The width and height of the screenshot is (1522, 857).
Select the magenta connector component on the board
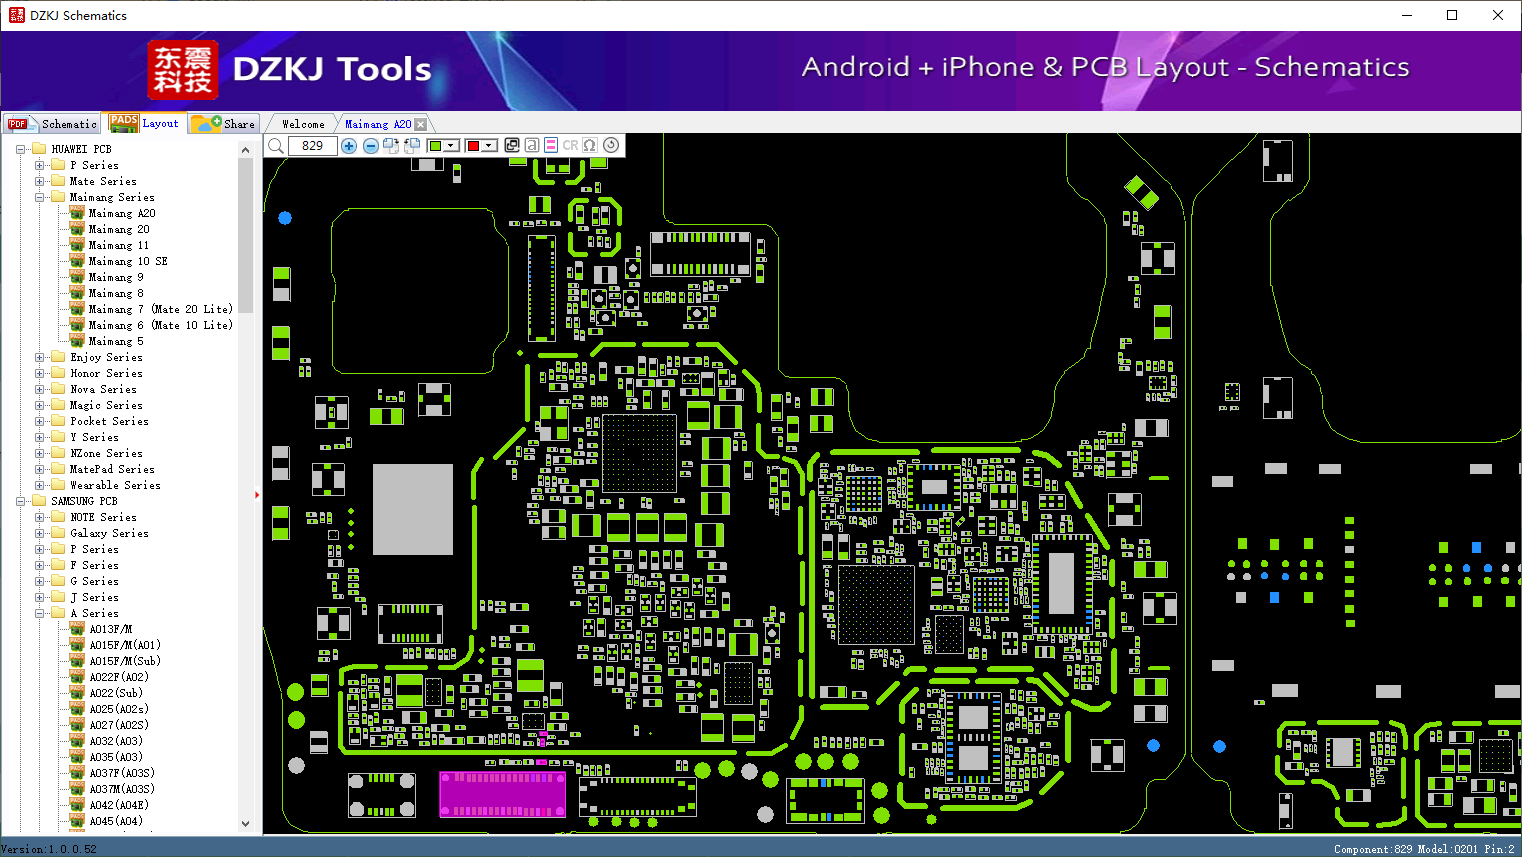(503, 794)
